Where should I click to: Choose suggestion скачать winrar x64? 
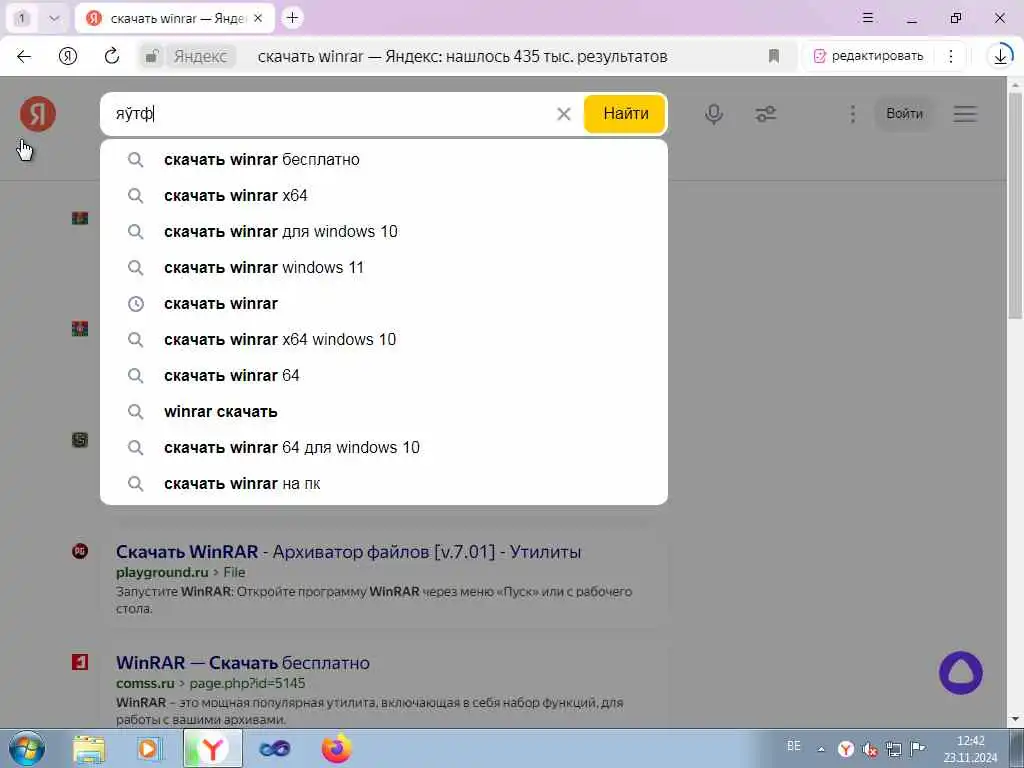point(384,195)
